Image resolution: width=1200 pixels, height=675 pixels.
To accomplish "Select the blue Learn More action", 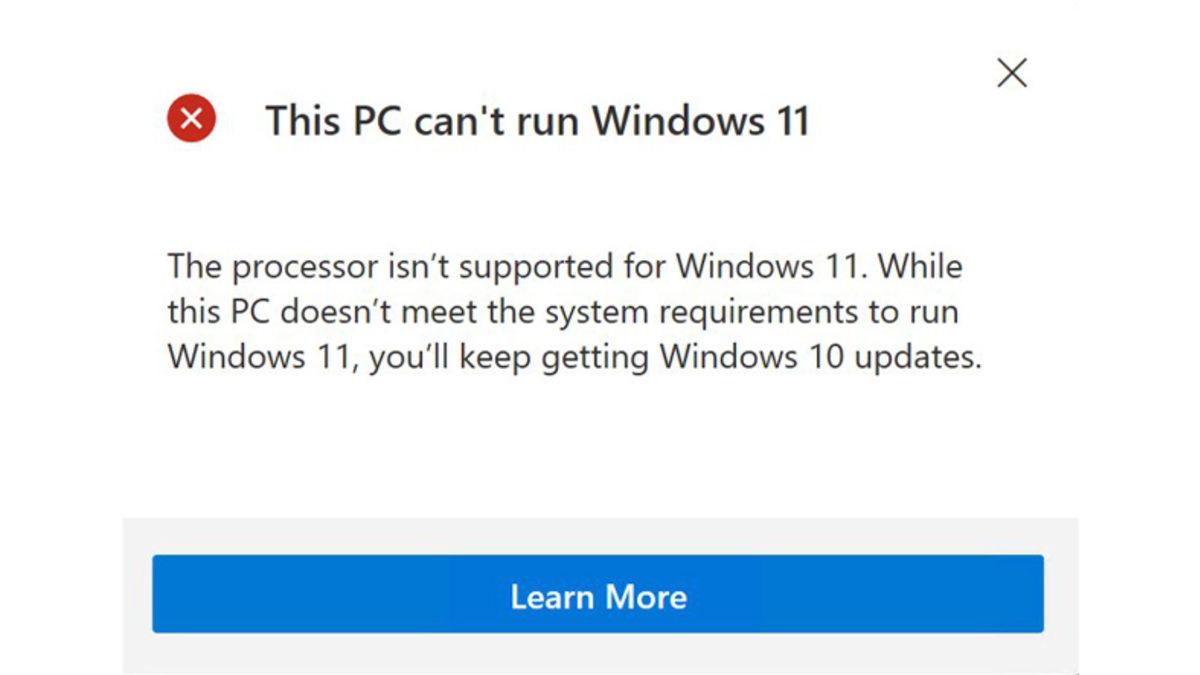I will click(598, 596).
